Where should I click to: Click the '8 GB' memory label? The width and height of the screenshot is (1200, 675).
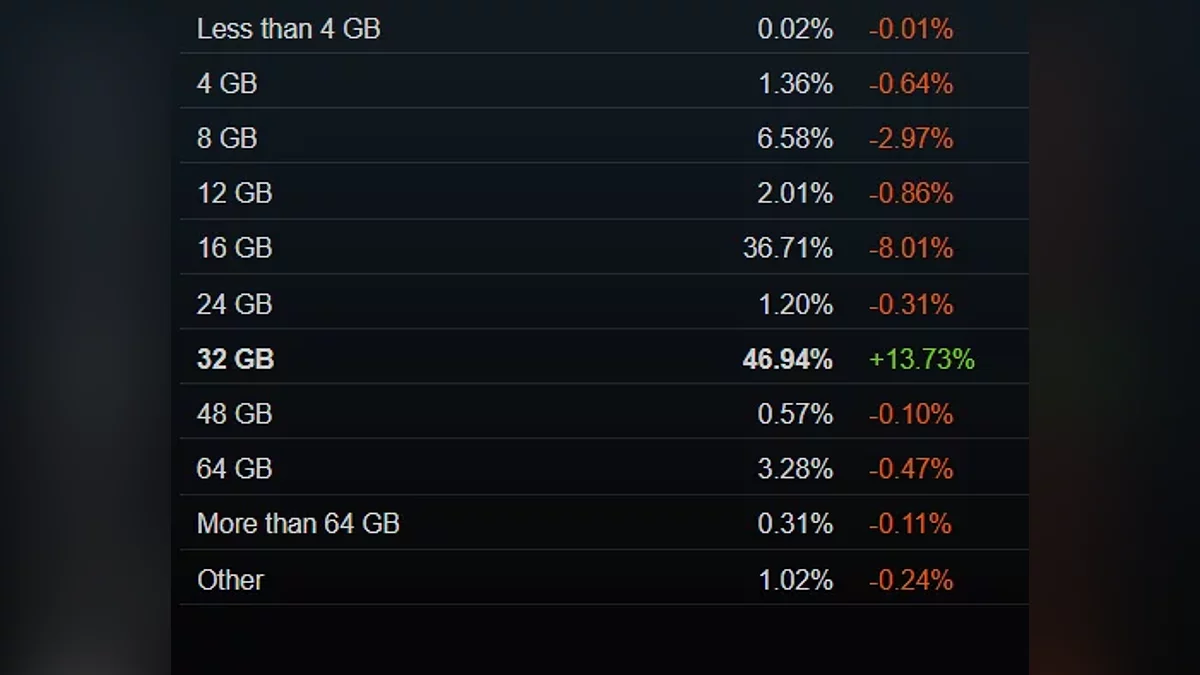pos(227,139)
